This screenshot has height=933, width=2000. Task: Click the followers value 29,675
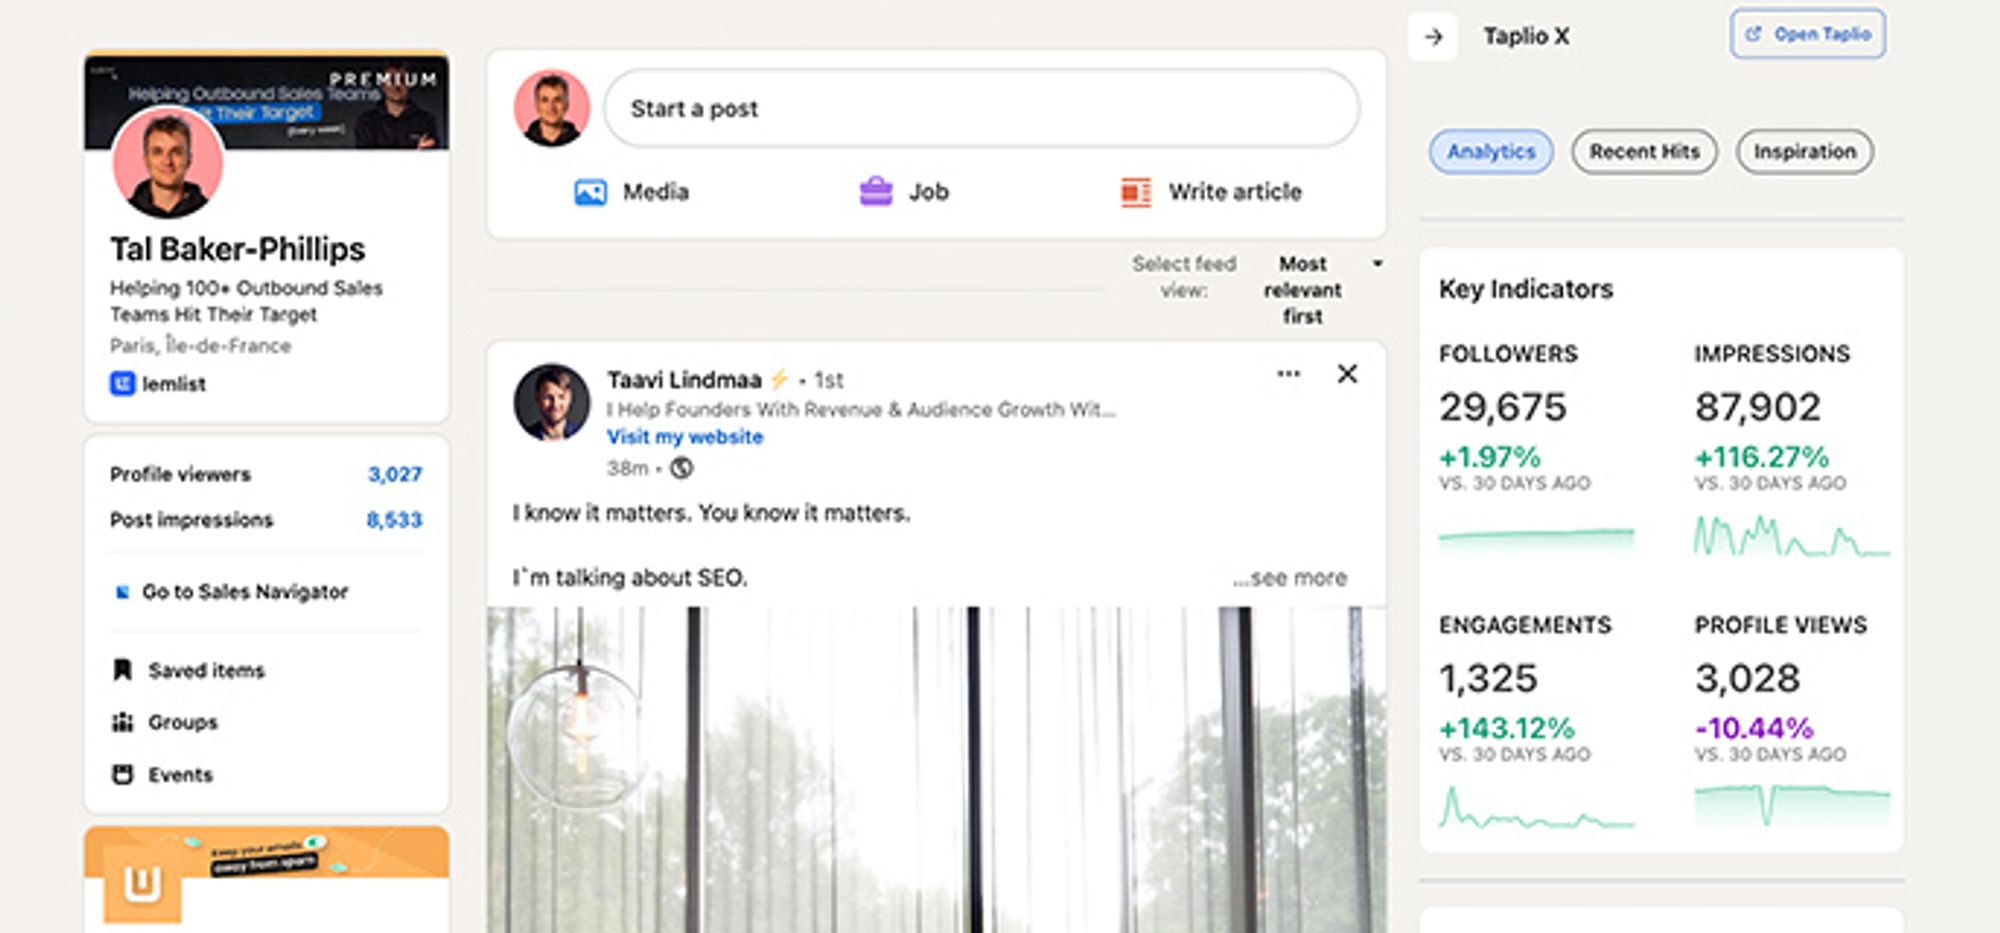click(x=1503, y=407)
